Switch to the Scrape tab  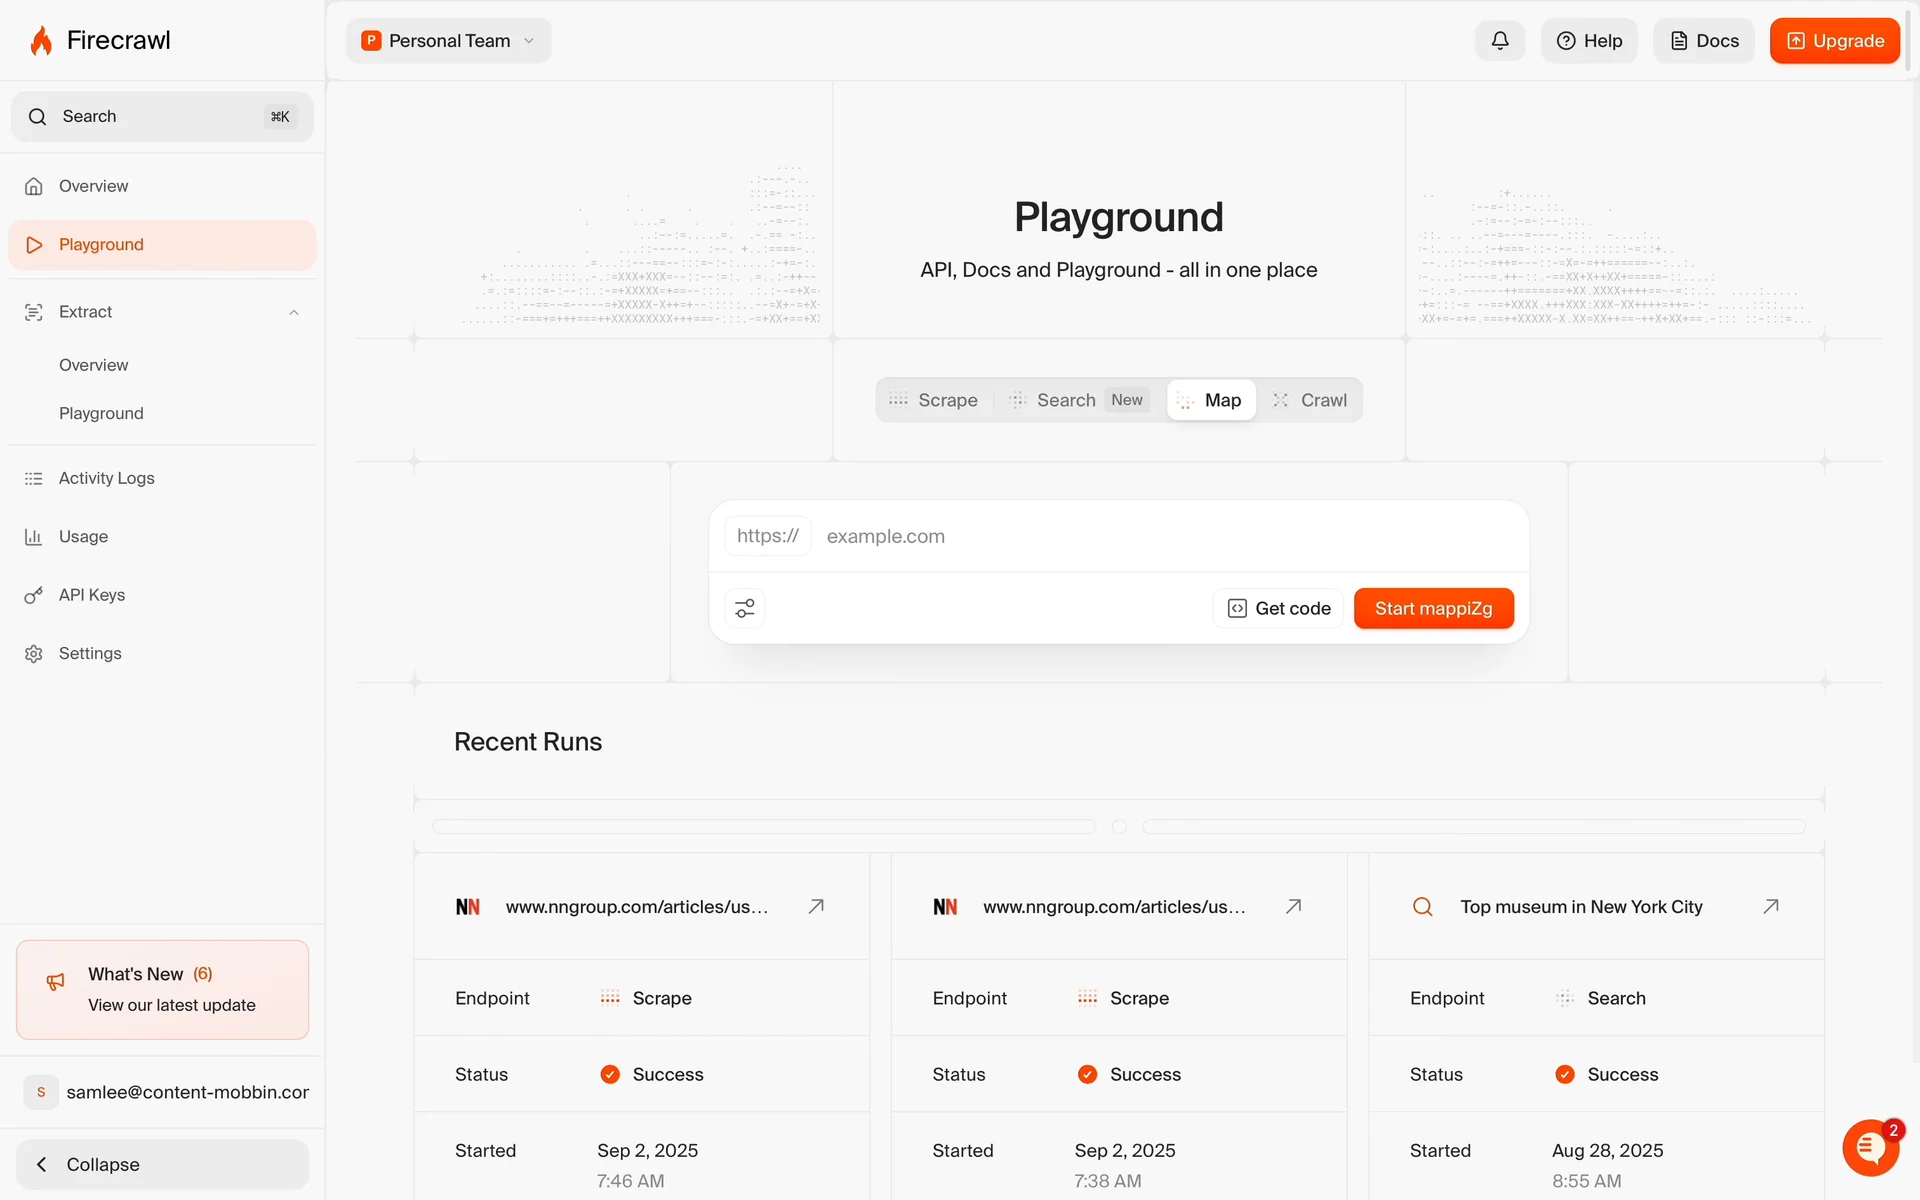(934, 400)
